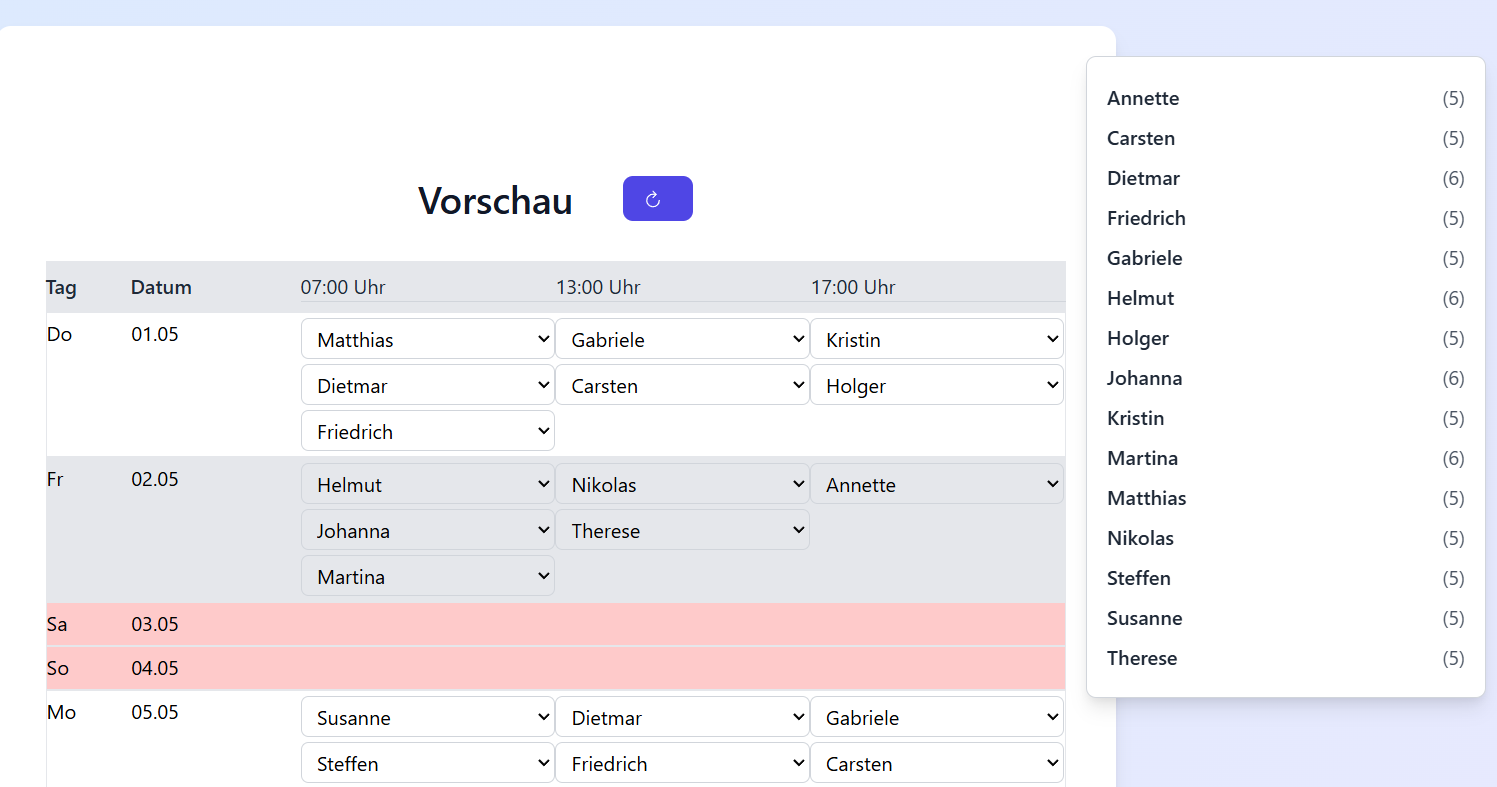
Task: Click the Datum column header
Action: (161, 287)
